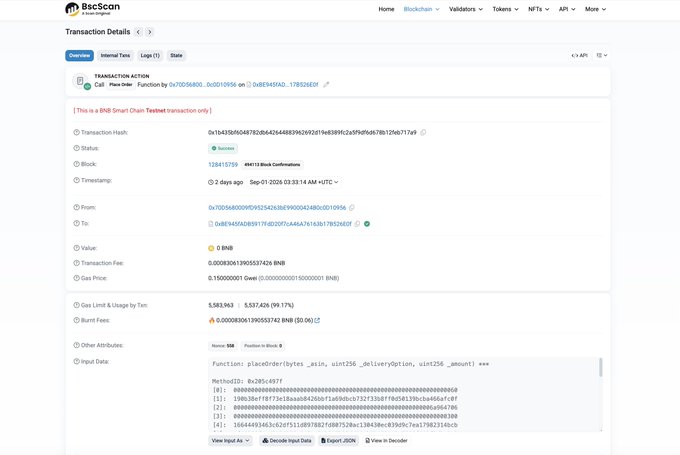Click help icon next to Block

coord(76,164)
